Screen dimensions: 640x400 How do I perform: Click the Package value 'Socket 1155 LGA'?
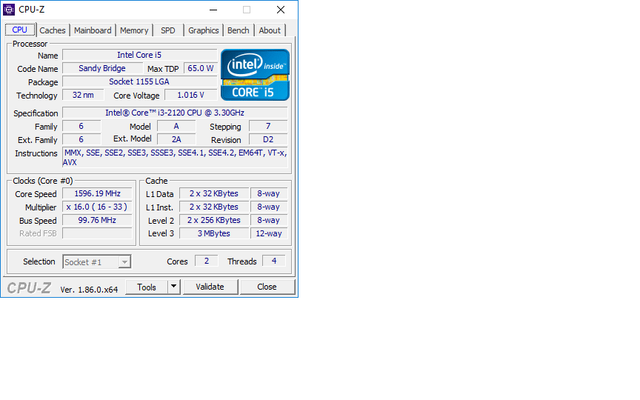(x=140, y=82)
